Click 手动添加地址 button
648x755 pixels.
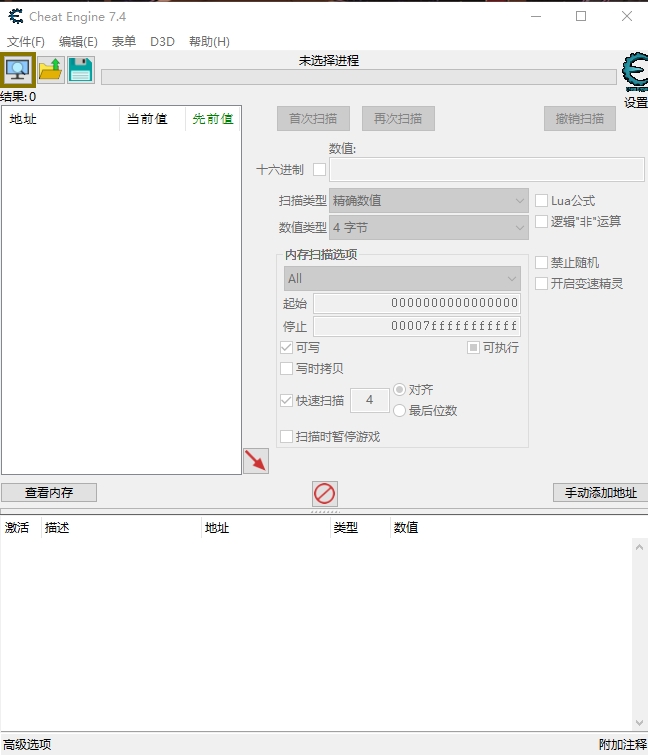click(600, 493)
